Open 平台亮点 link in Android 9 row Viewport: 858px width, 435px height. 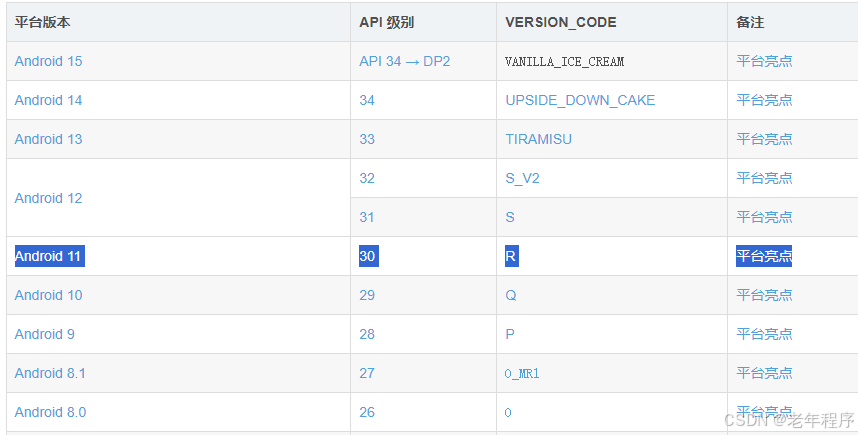tap(764, 333)
